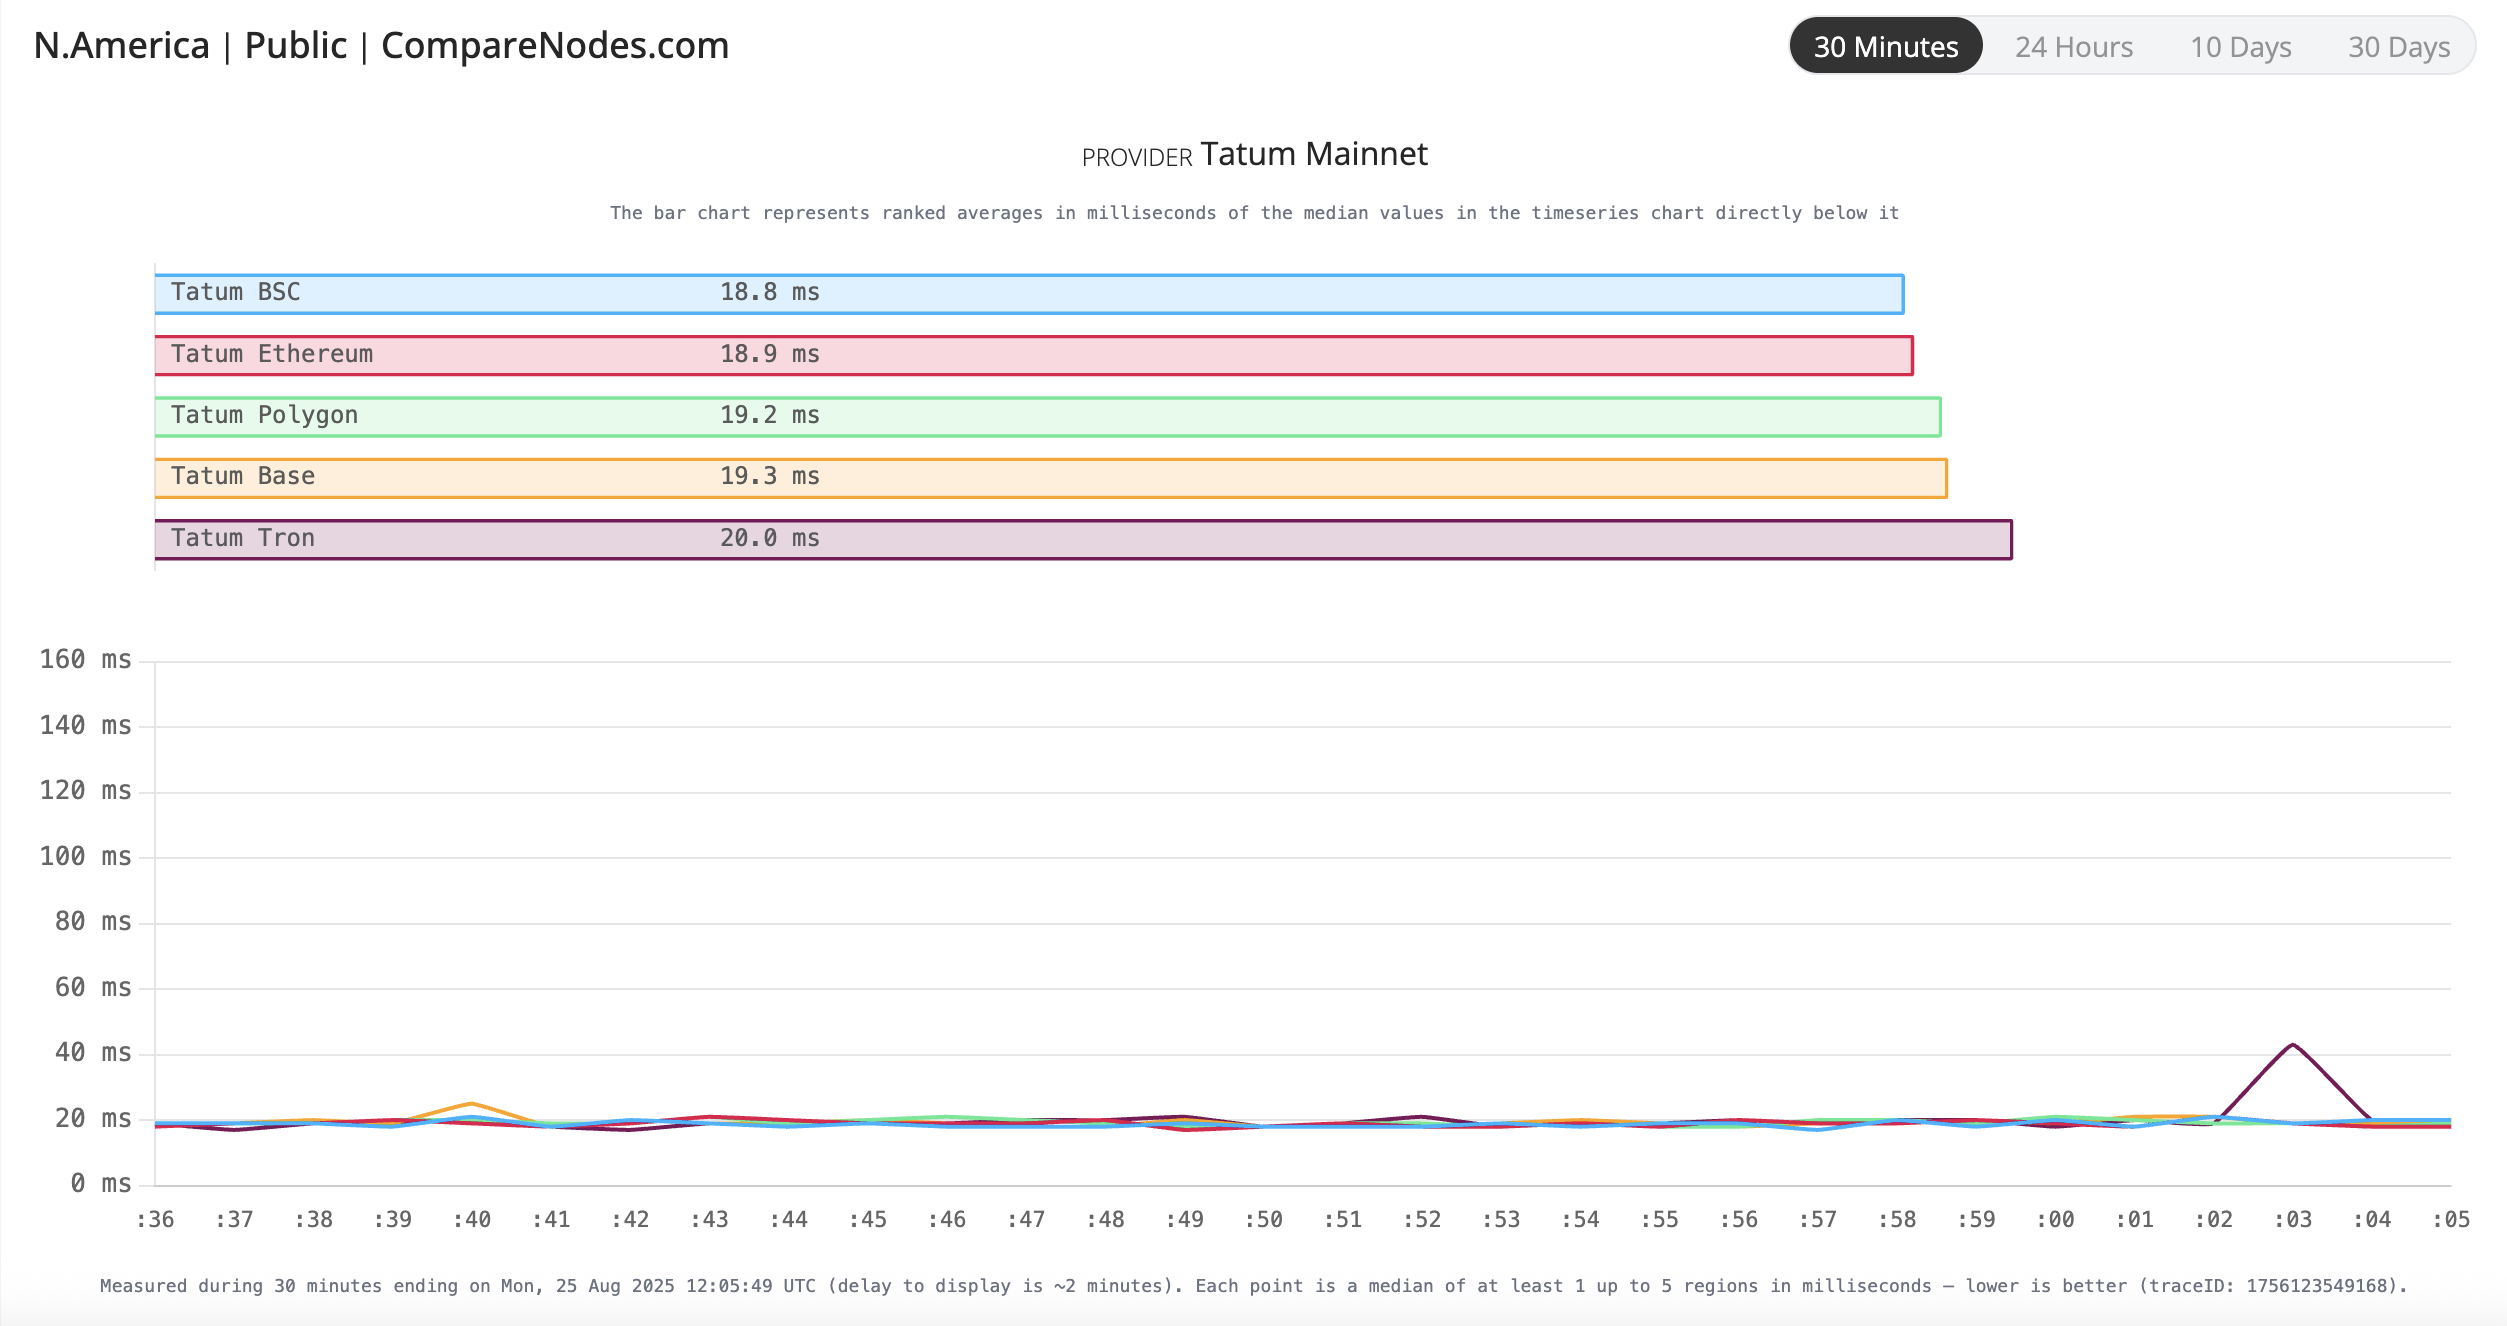Click the '19.2 ms' value
Screen dimensions: 2507x1326
769,415
